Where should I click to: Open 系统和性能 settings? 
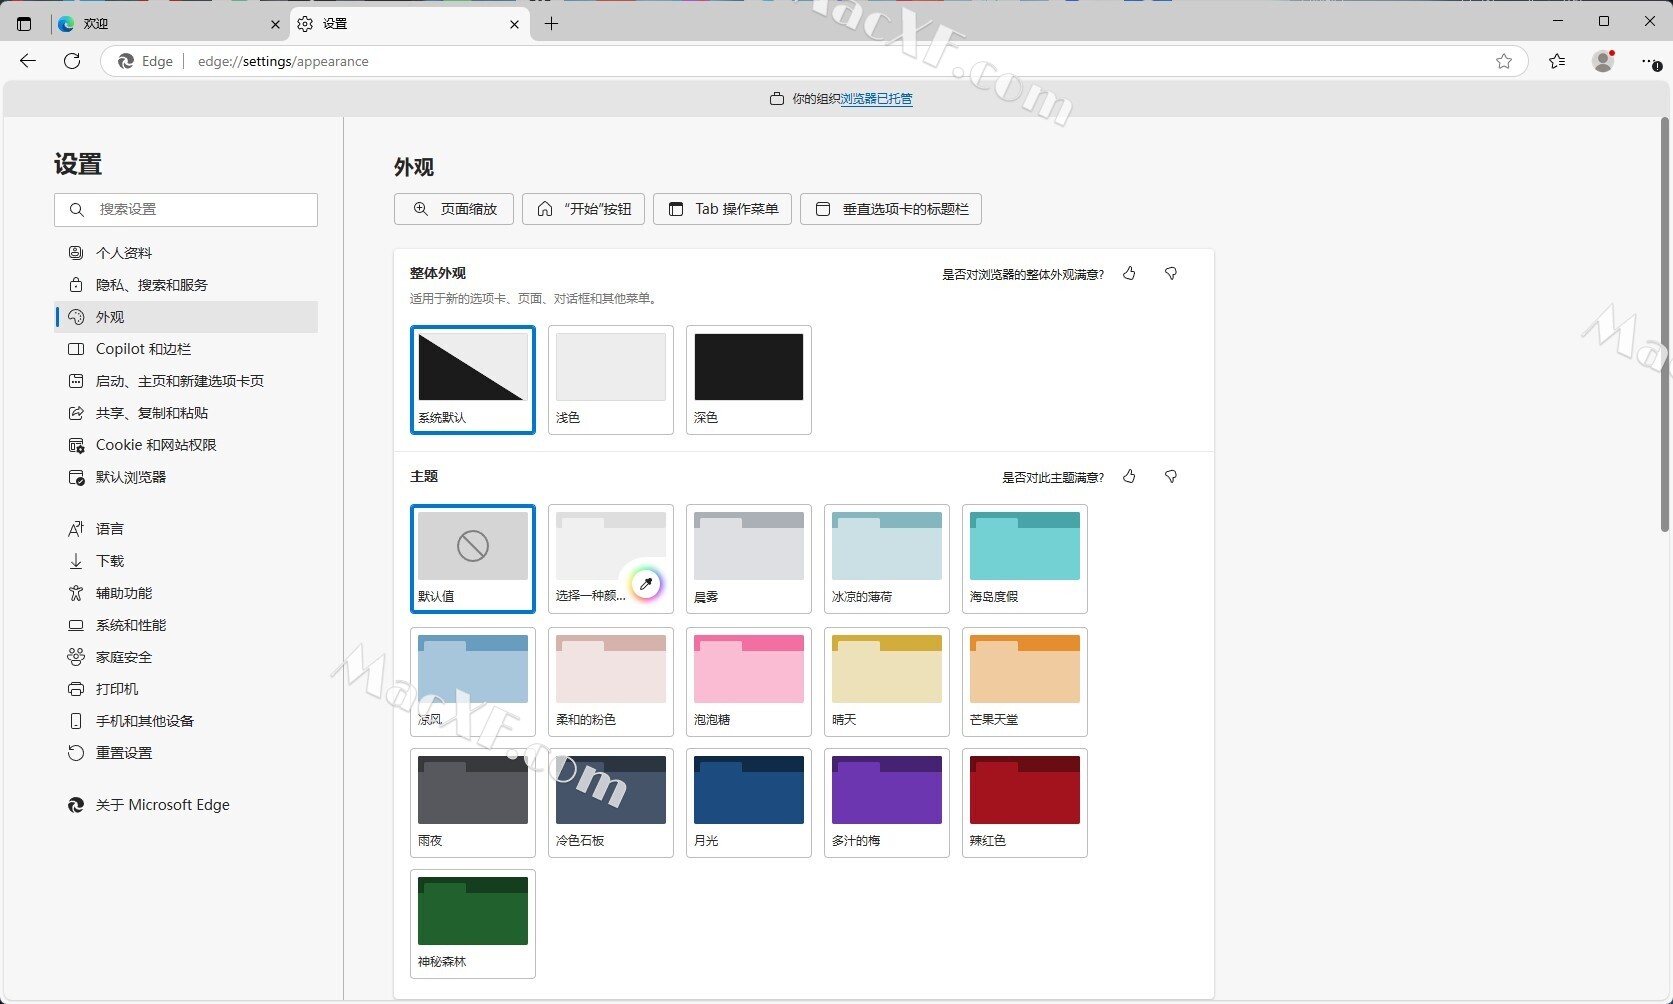tap(186, 625)
